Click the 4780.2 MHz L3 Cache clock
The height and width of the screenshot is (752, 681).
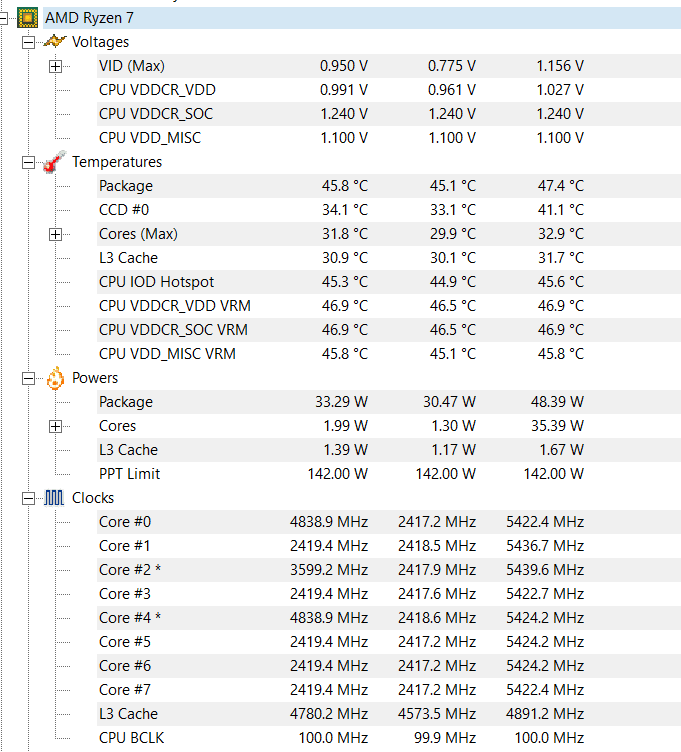point(329,713)
